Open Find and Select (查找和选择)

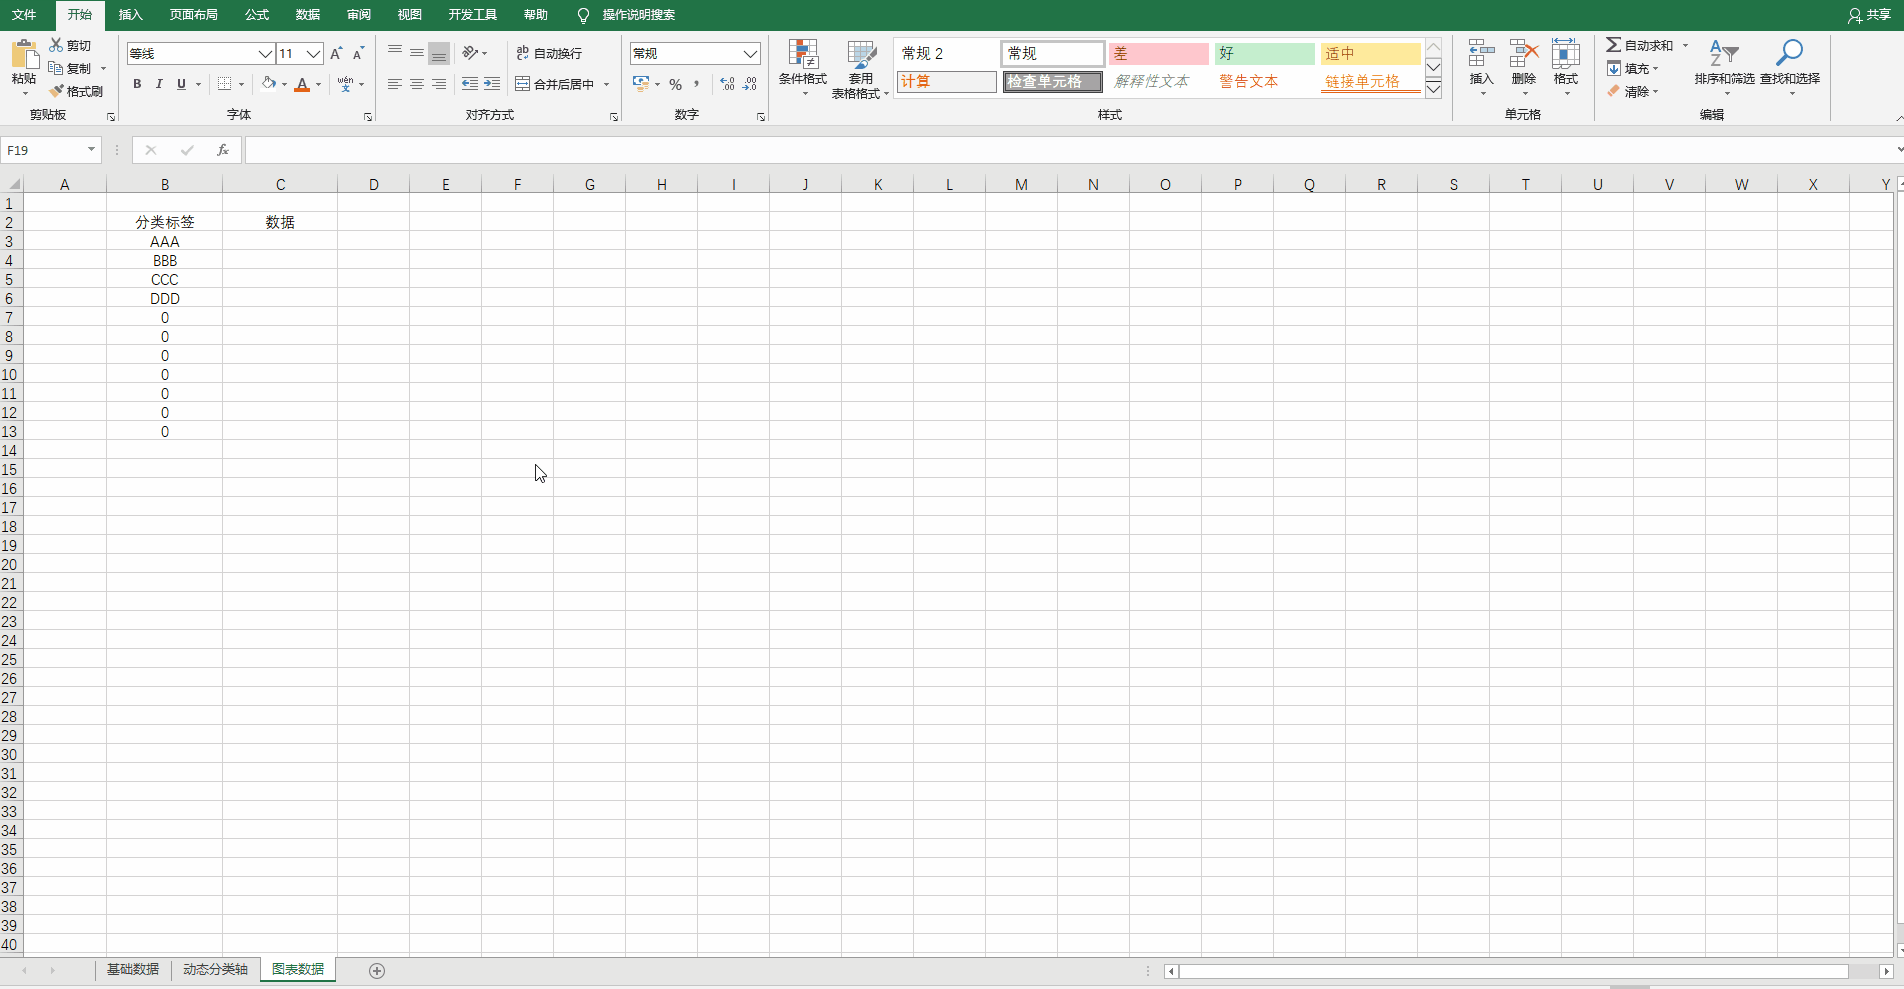coord(1790,68)
